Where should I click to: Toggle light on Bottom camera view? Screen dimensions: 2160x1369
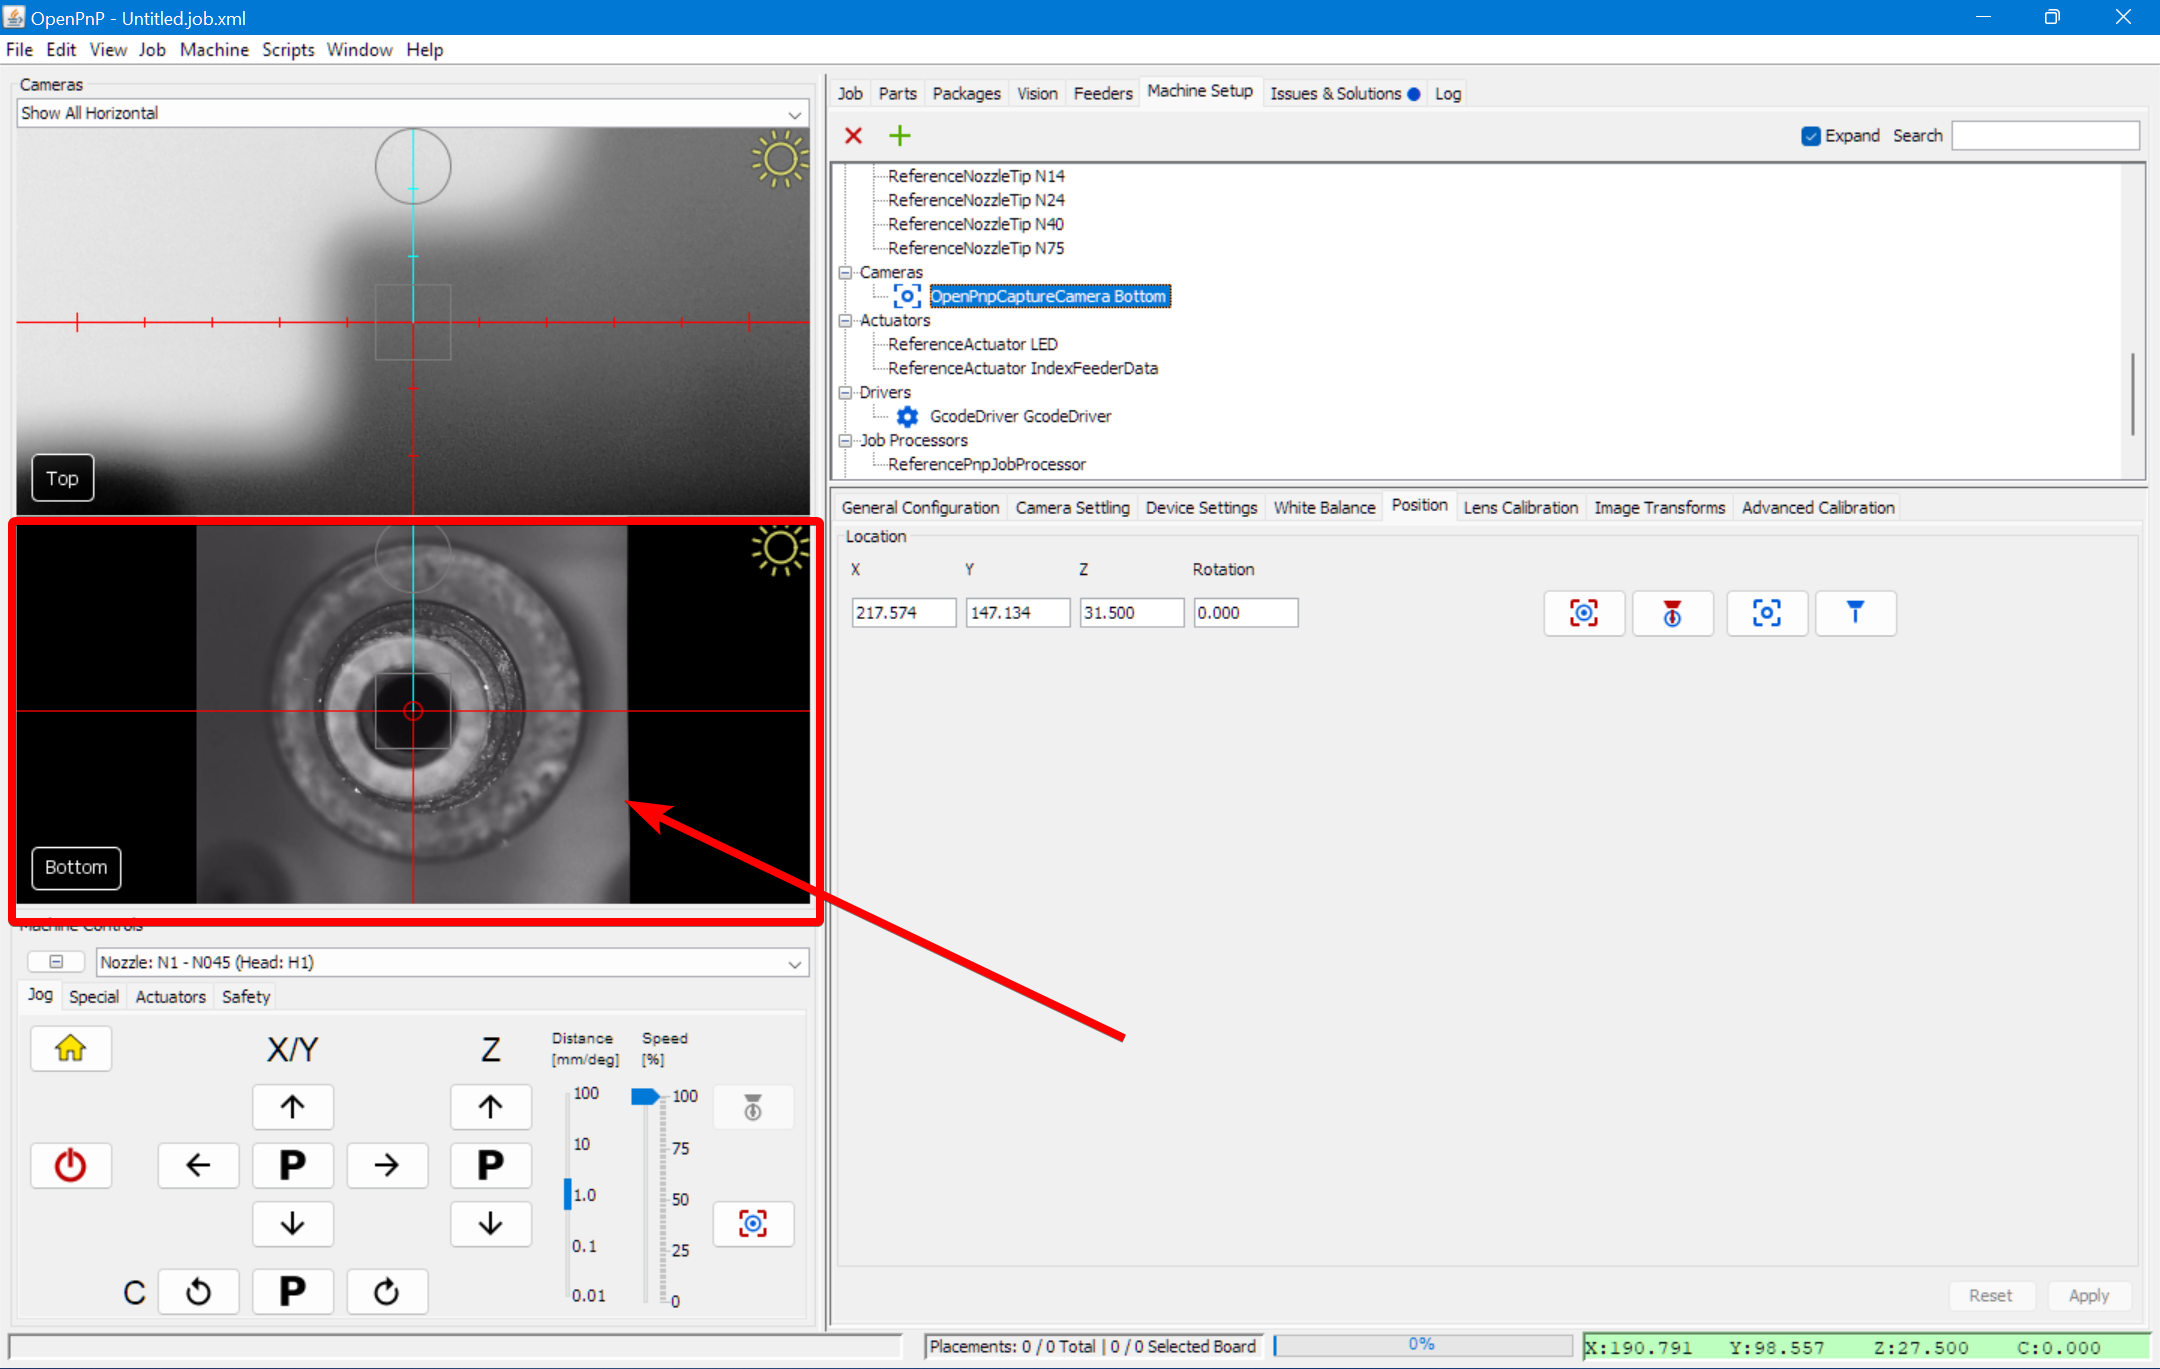(779, 549)
